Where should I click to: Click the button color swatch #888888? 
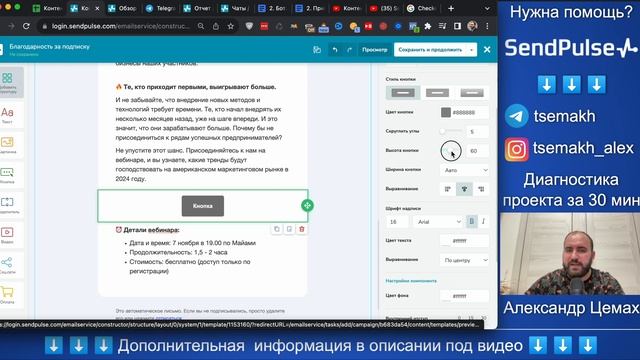click(446, 112)
